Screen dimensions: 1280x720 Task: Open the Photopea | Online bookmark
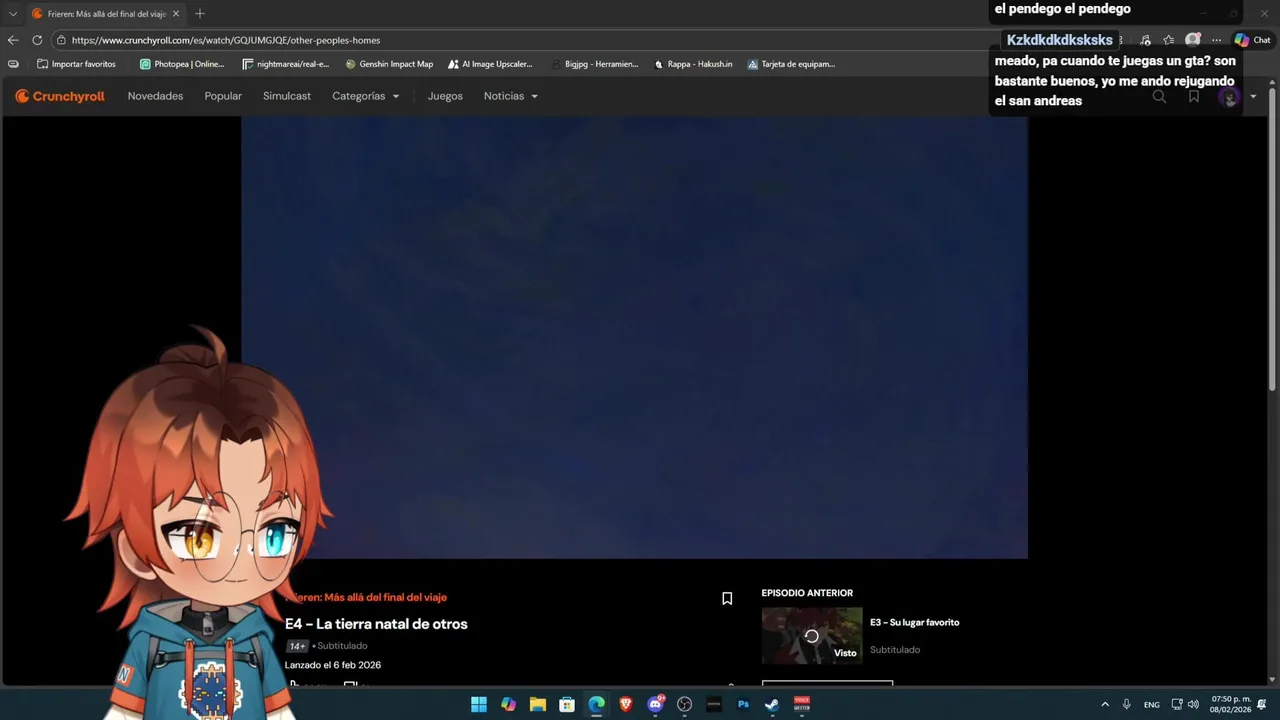coord(182,64)
